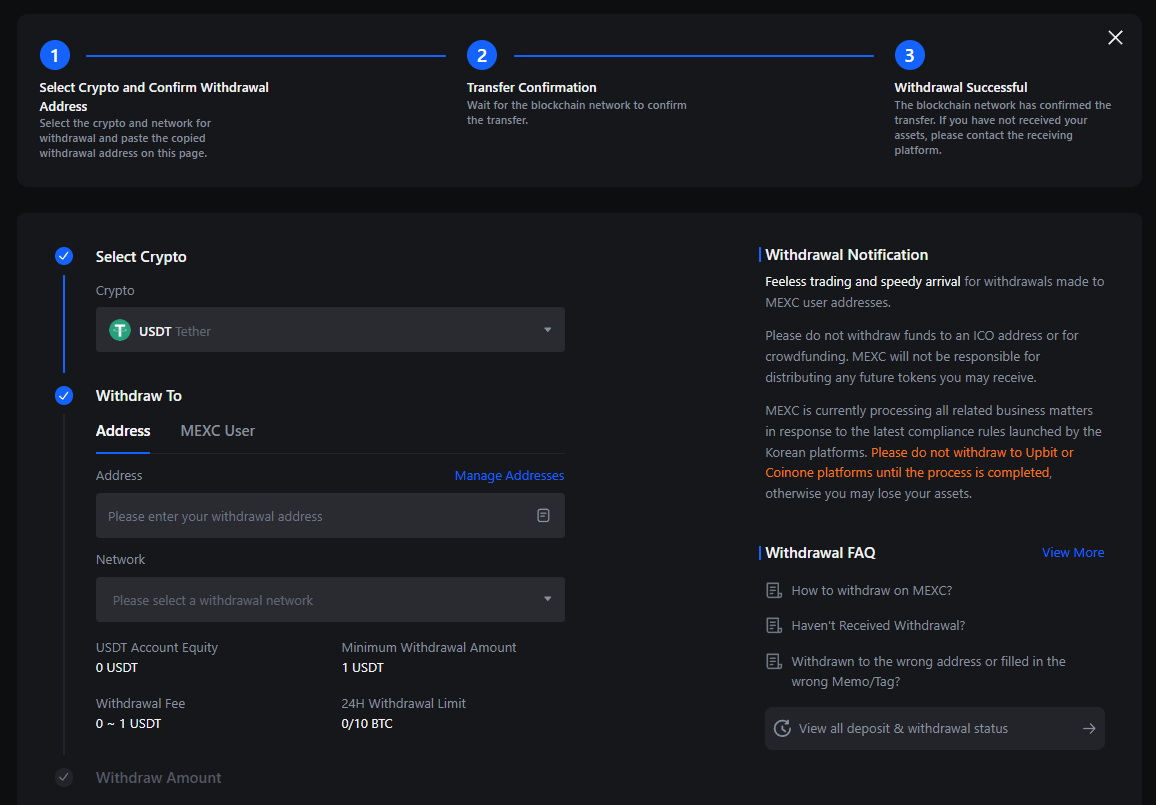Viewport: 1156px width, 805px height.
Task: Click the clock history icon in the status button
Action: (x=782, y=728)
